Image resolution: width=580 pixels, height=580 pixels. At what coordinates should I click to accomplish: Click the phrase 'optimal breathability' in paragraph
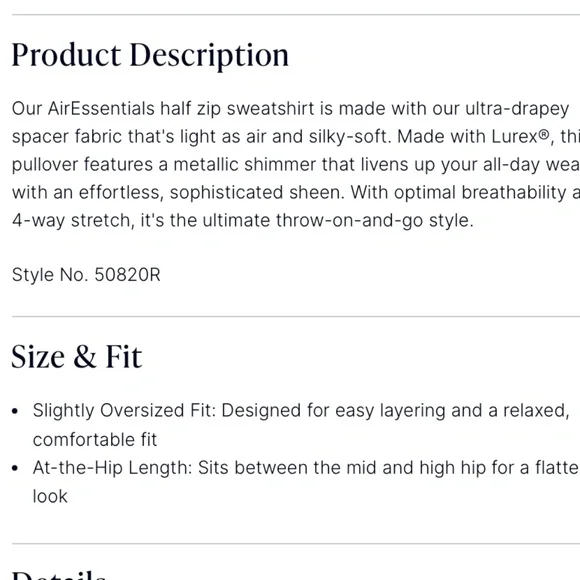(x=480, y=193)
